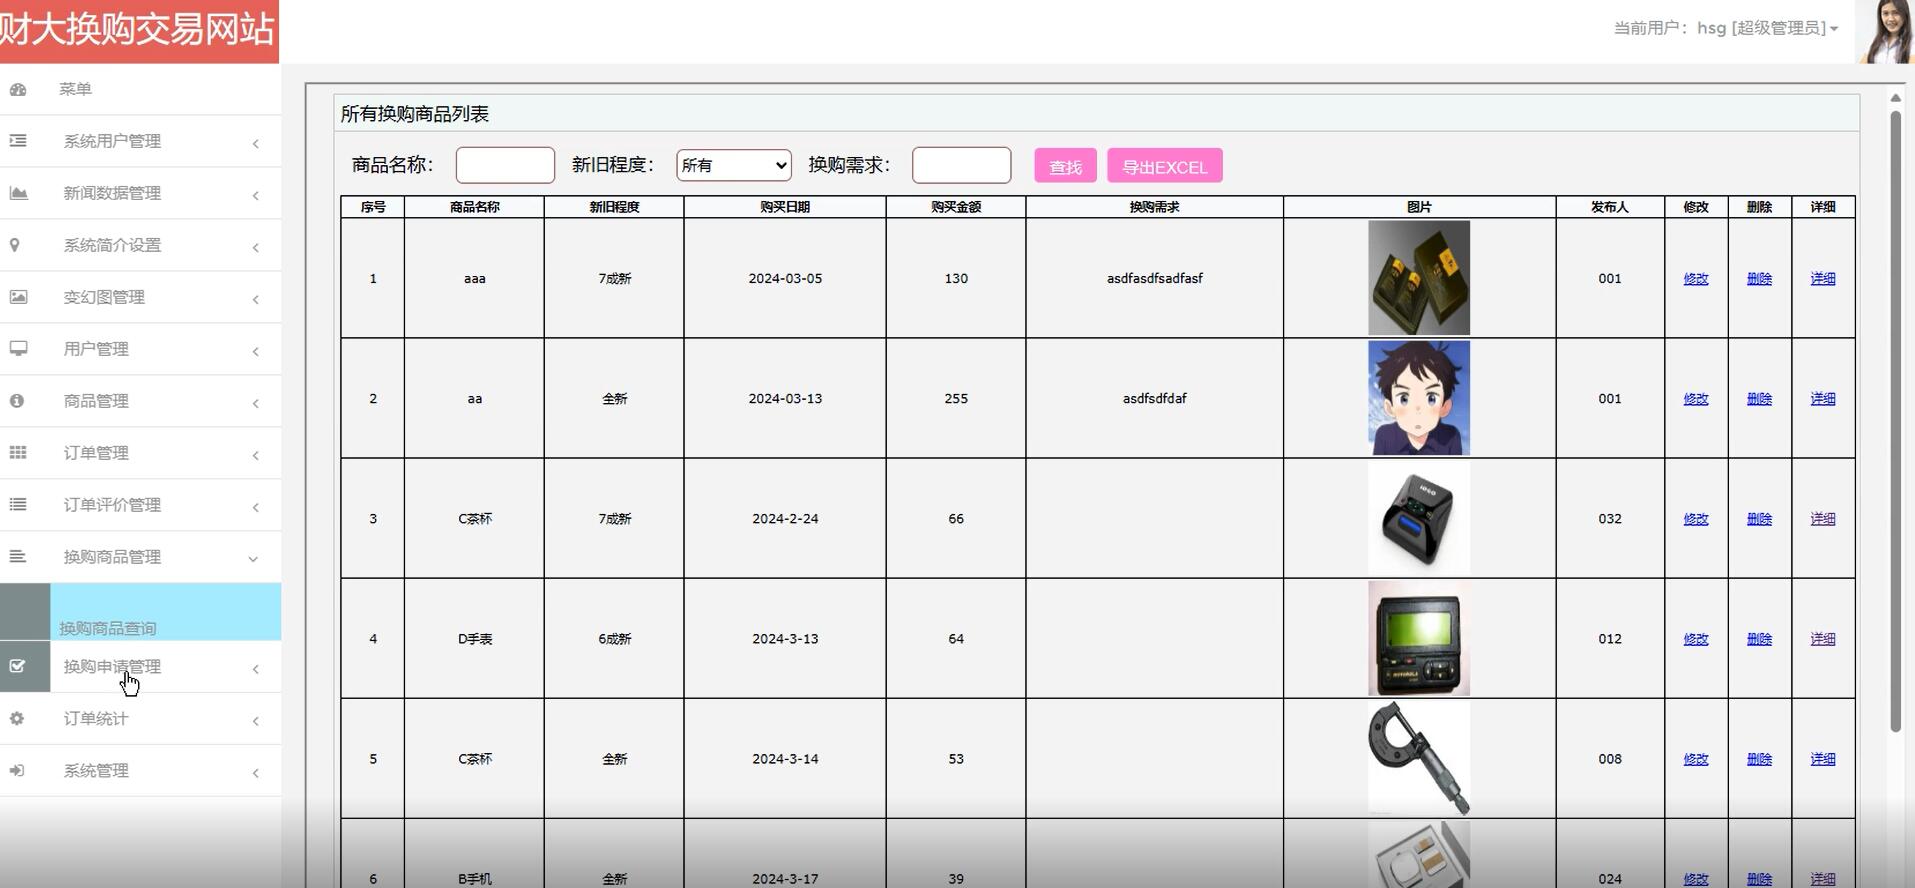
Task: Open 订单管理 menu item
Action: pyautogui.click(x=140, y=453)
